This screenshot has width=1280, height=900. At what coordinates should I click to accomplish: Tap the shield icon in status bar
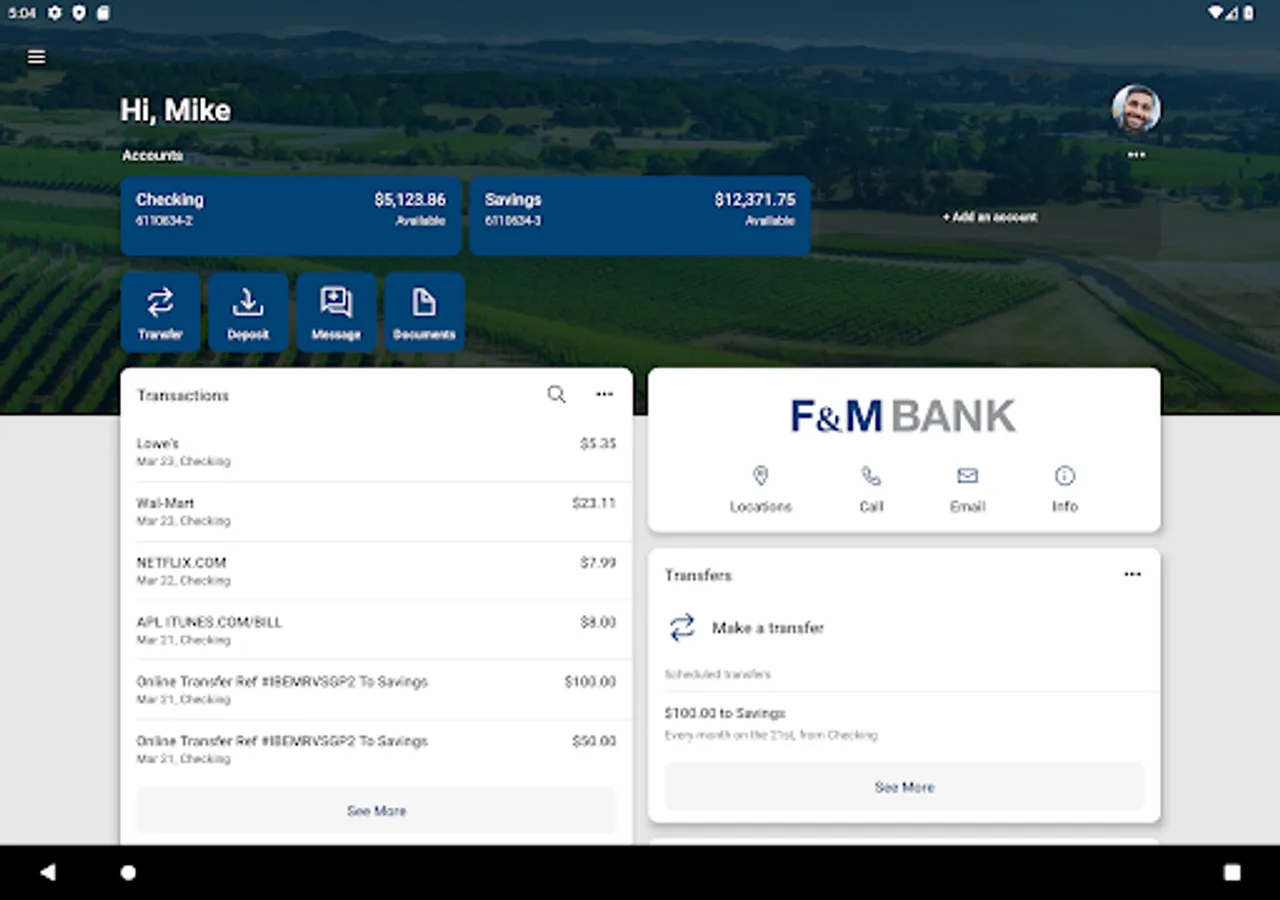coord(79,13)
